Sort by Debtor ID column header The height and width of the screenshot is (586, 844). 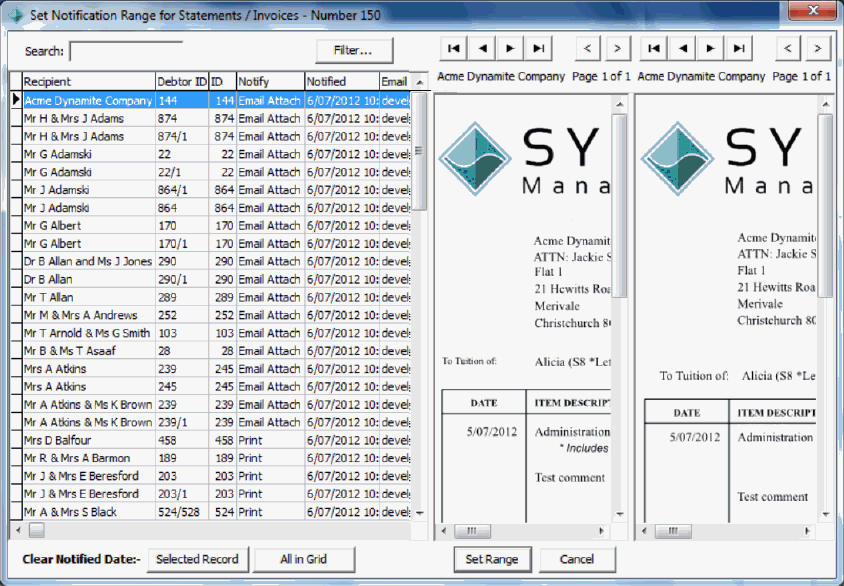pyautogui.click(x=182, y=82)
